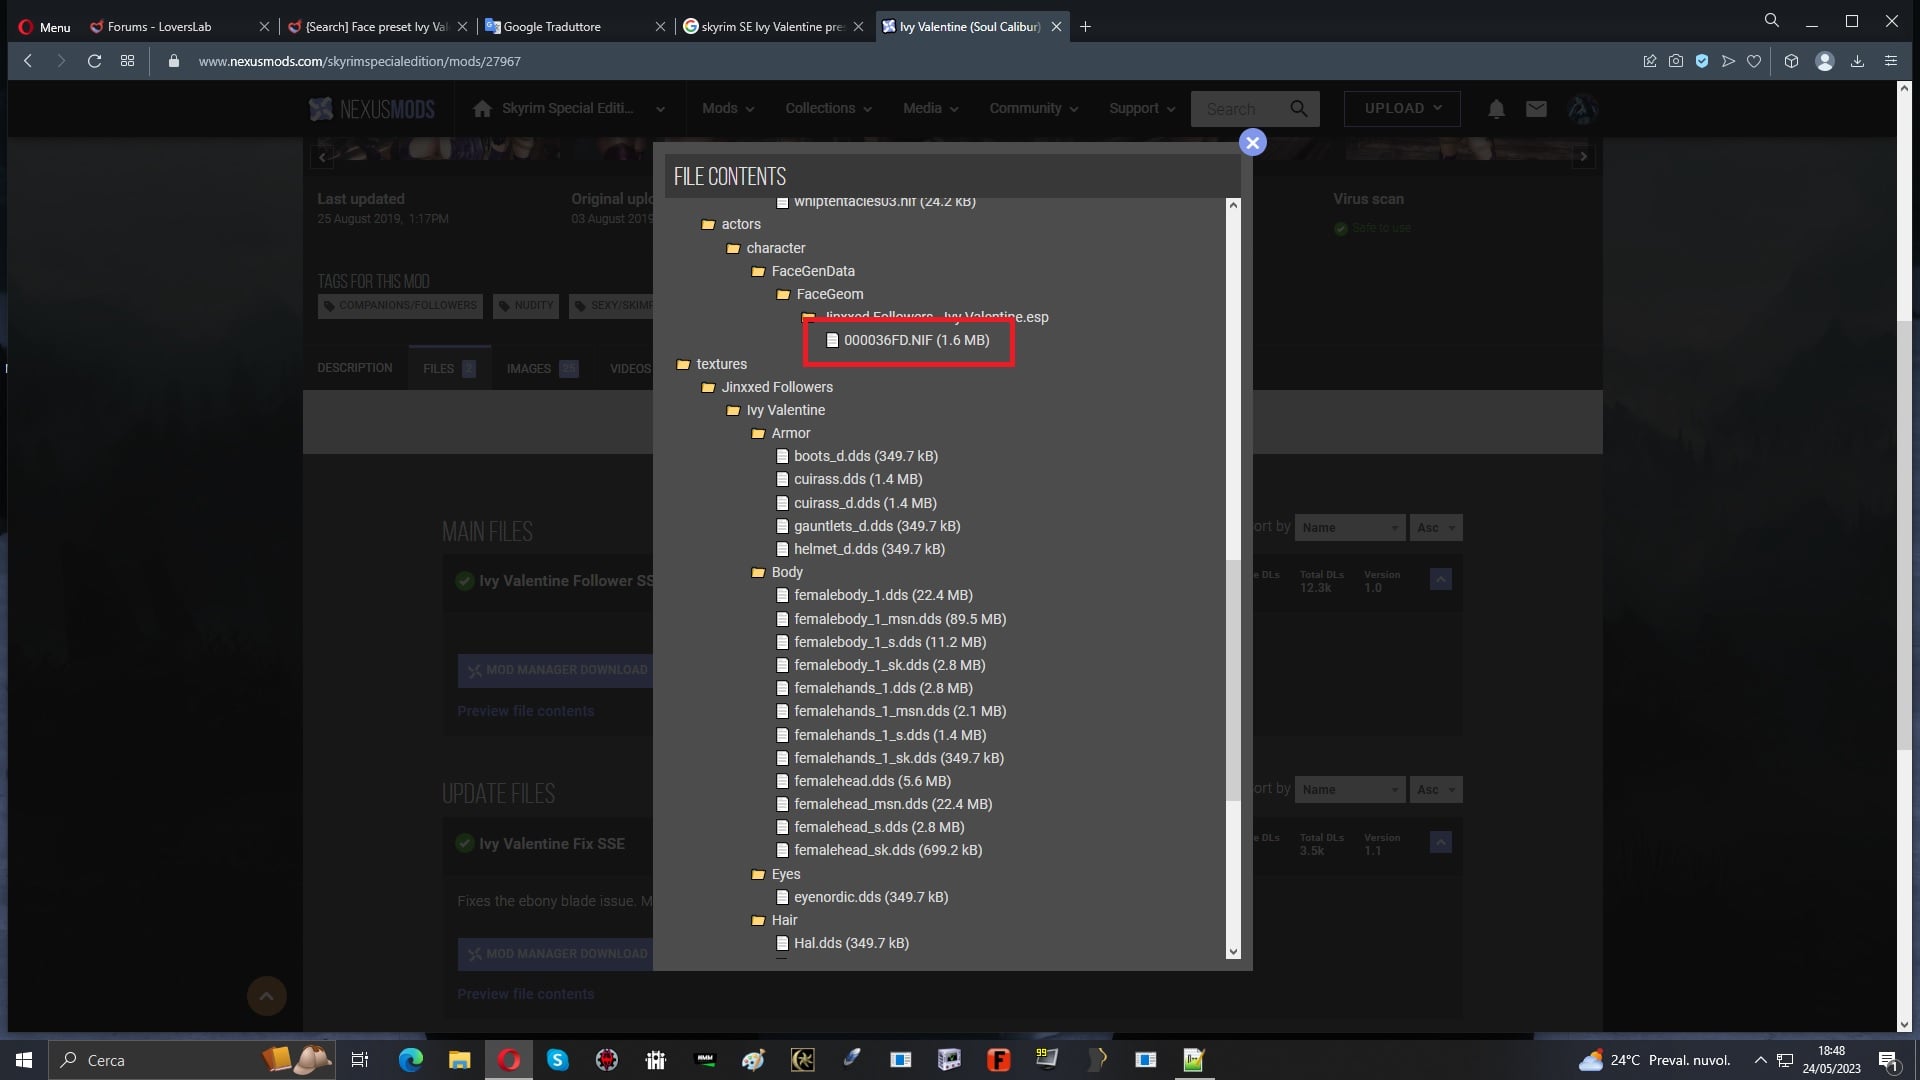
Task: Select femalebody_1_msn.dds file
Action: point(892,619)
